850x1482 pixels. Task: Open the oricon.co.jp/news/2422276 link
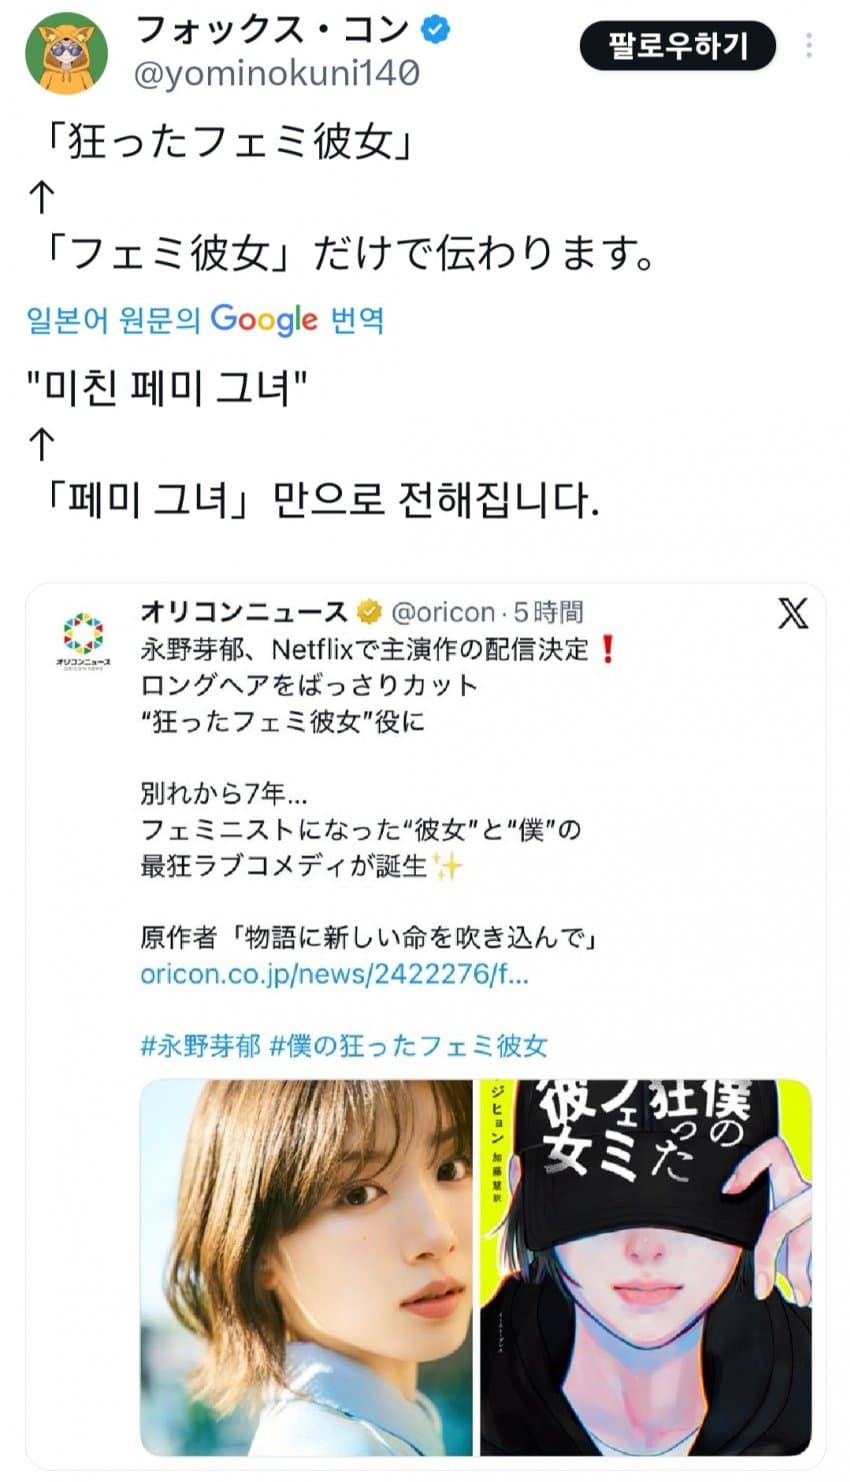click(x=334, y=975)
